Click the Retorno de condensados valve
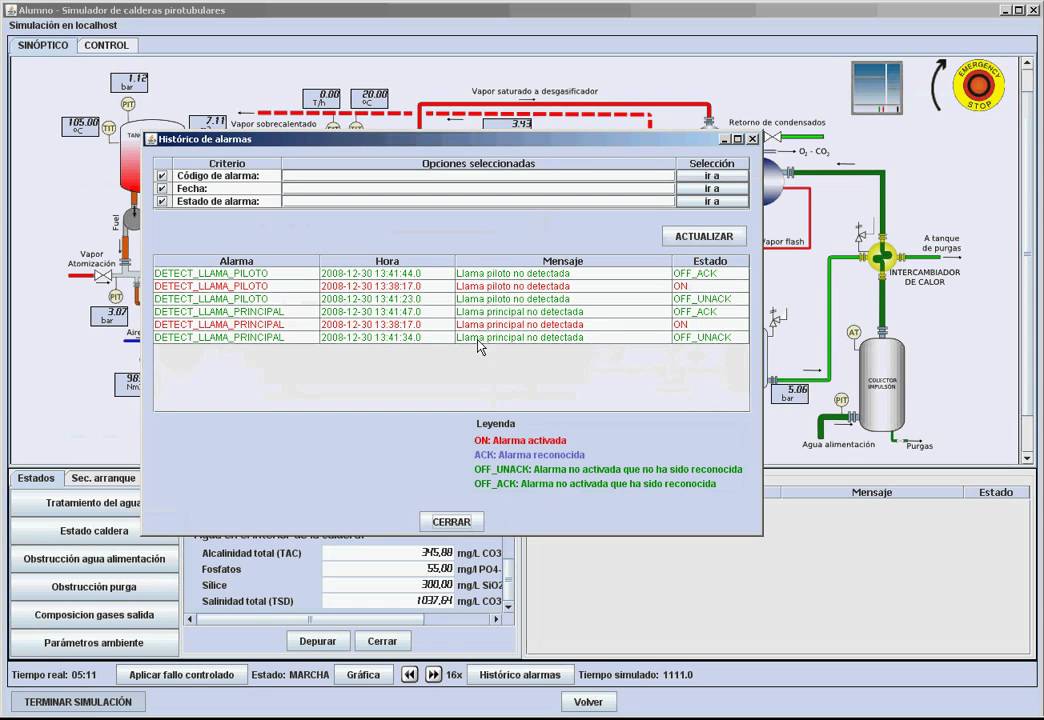Viewport: 1044px width, 720px height. (x=772, y=137)
